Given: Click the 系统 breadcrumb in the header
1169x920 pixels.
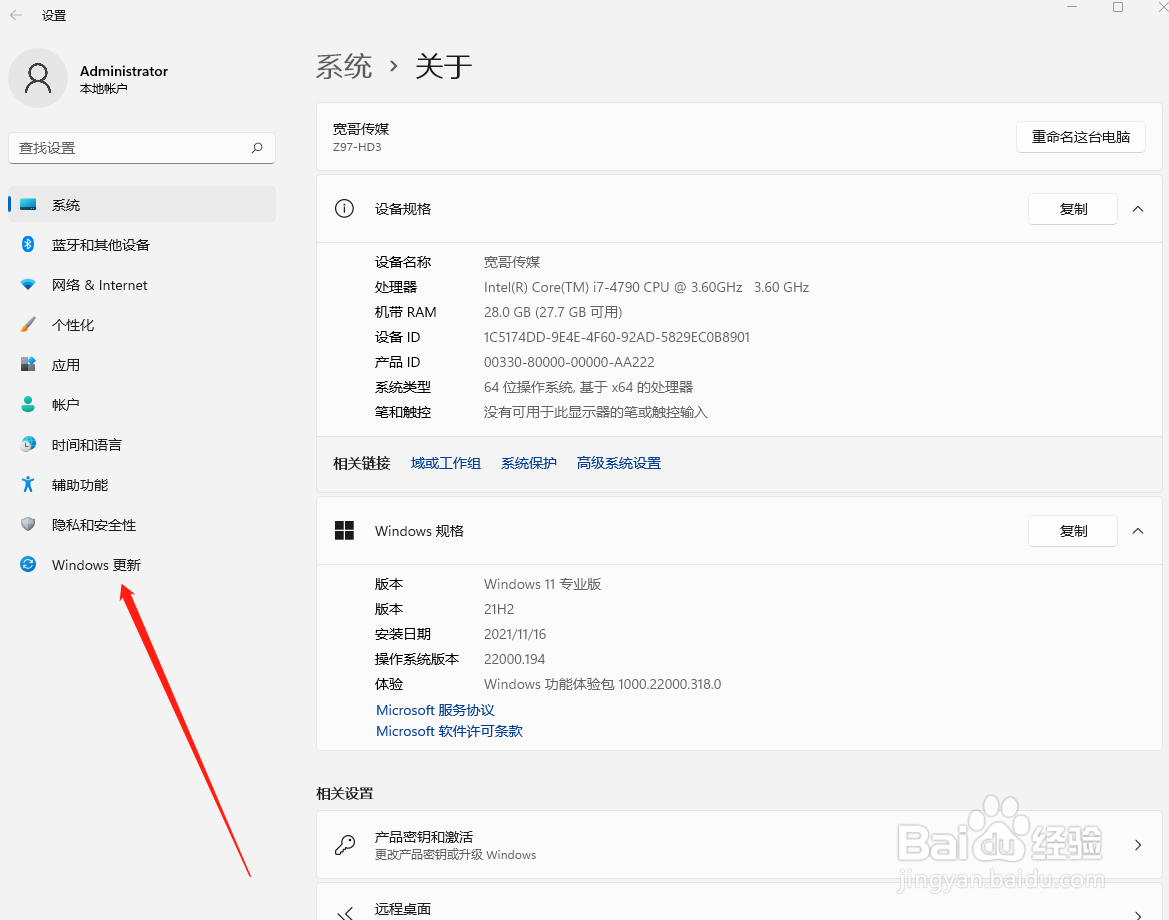Looking at the screenshot, I should click(x=344, y=66).
